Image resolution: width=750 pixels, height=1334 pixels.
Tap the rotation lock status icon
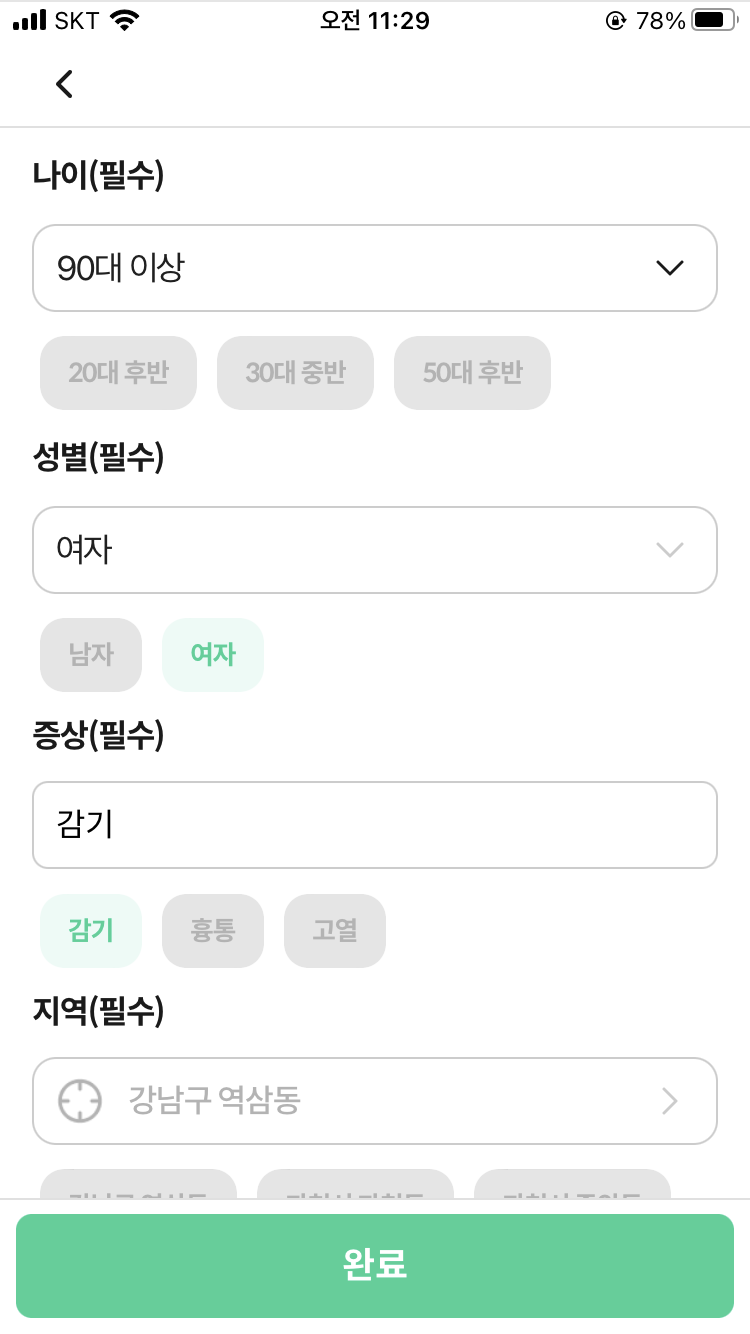615,20
